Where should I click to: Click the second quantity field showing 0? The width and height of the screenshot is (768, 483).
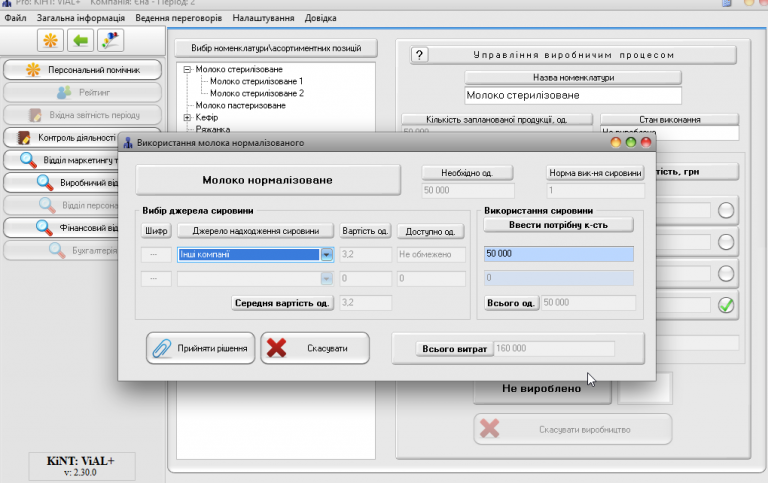(x=558, y=278)
